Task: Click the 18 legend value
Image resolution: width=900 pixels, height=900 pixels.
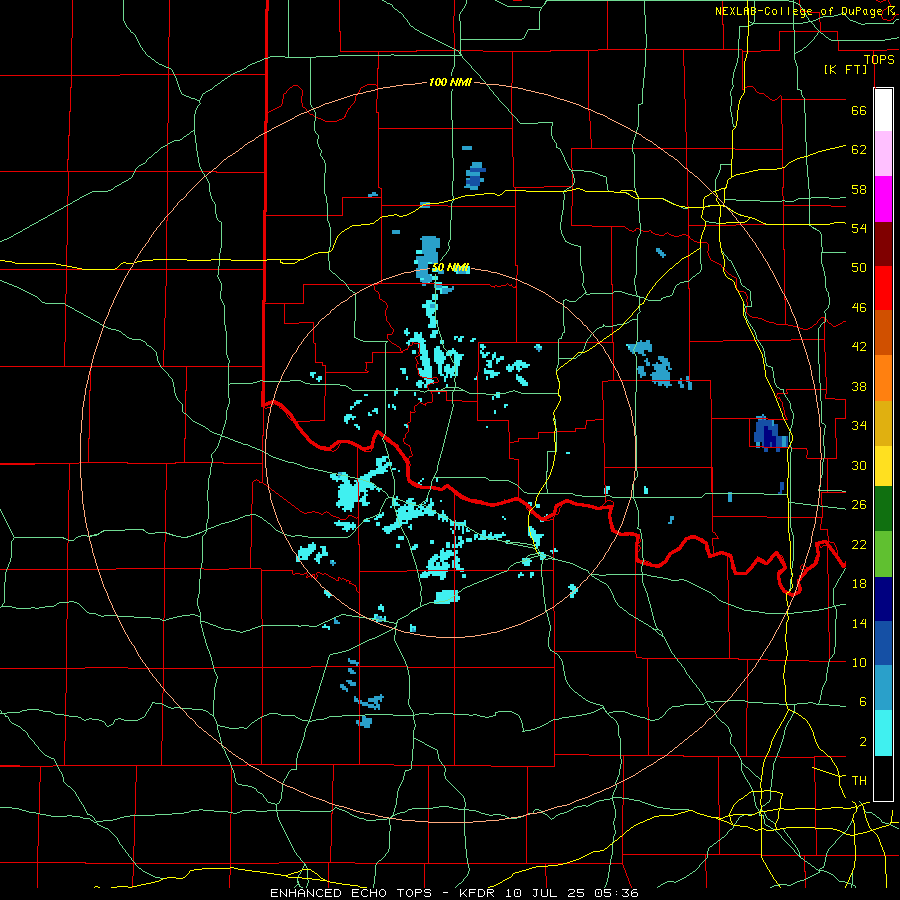Action: coord(859,584)
